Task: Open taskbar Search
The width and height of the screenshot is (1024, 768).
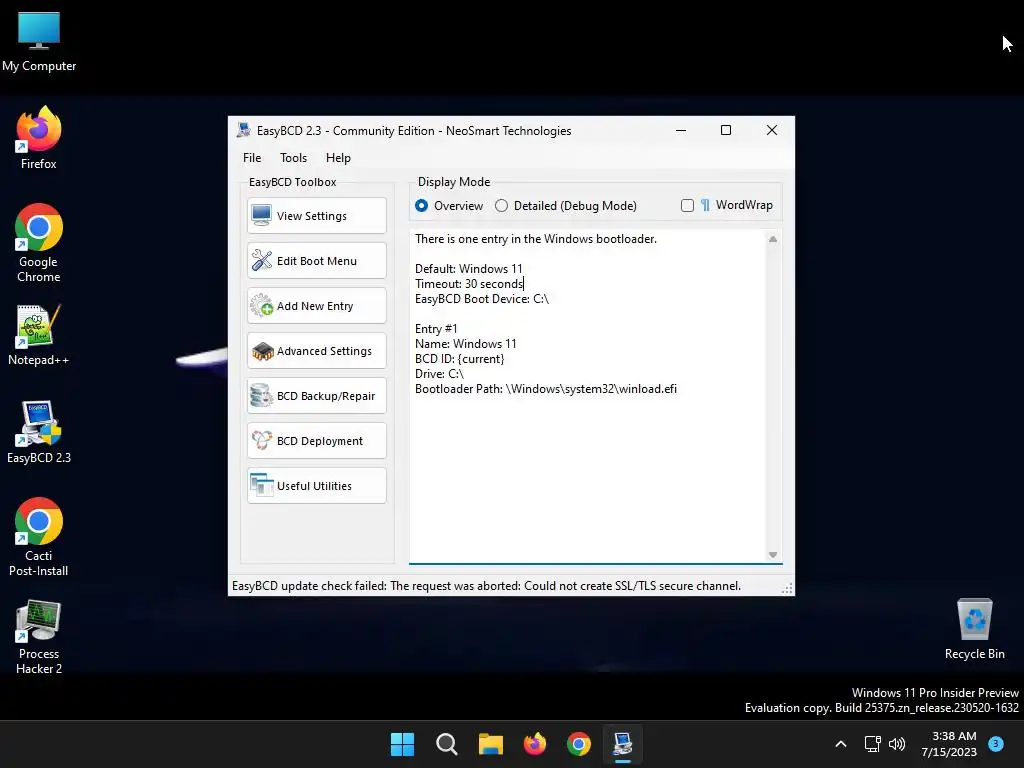Action: (447, 744)
